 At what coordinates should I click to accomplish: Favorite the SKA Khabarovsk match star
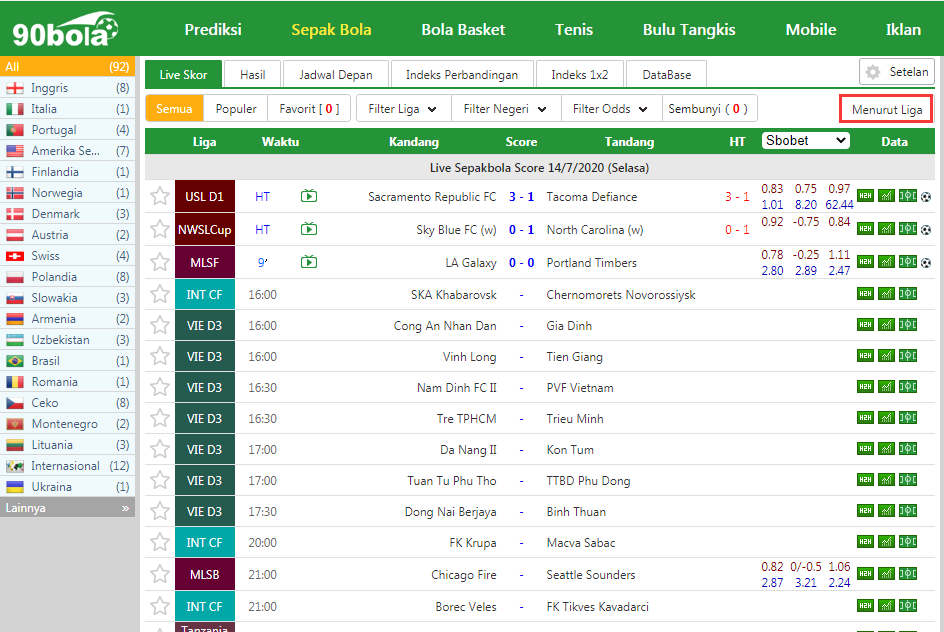pyautogui.click(x=160, y=294)
